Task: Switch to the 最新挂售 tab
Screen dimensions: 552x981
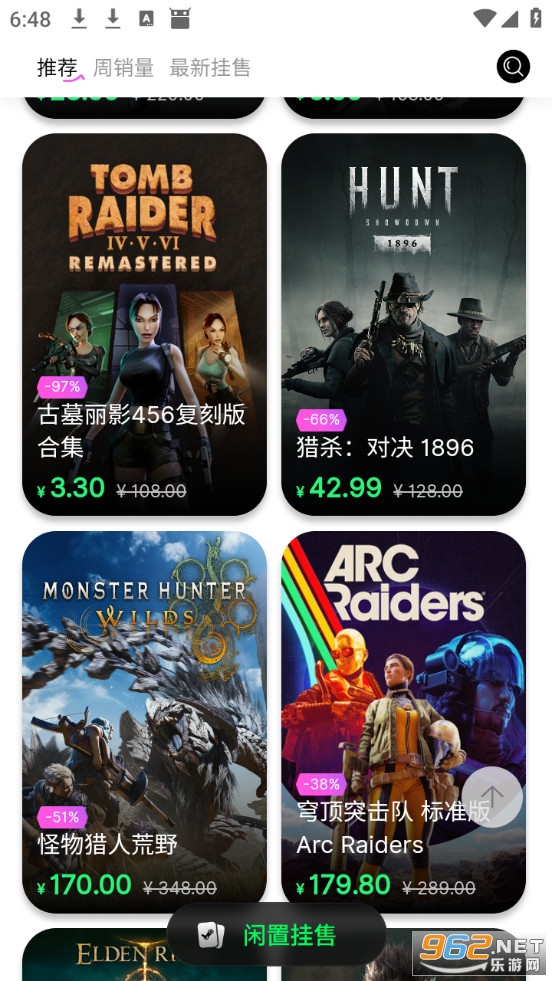Action: pos(210,67)
